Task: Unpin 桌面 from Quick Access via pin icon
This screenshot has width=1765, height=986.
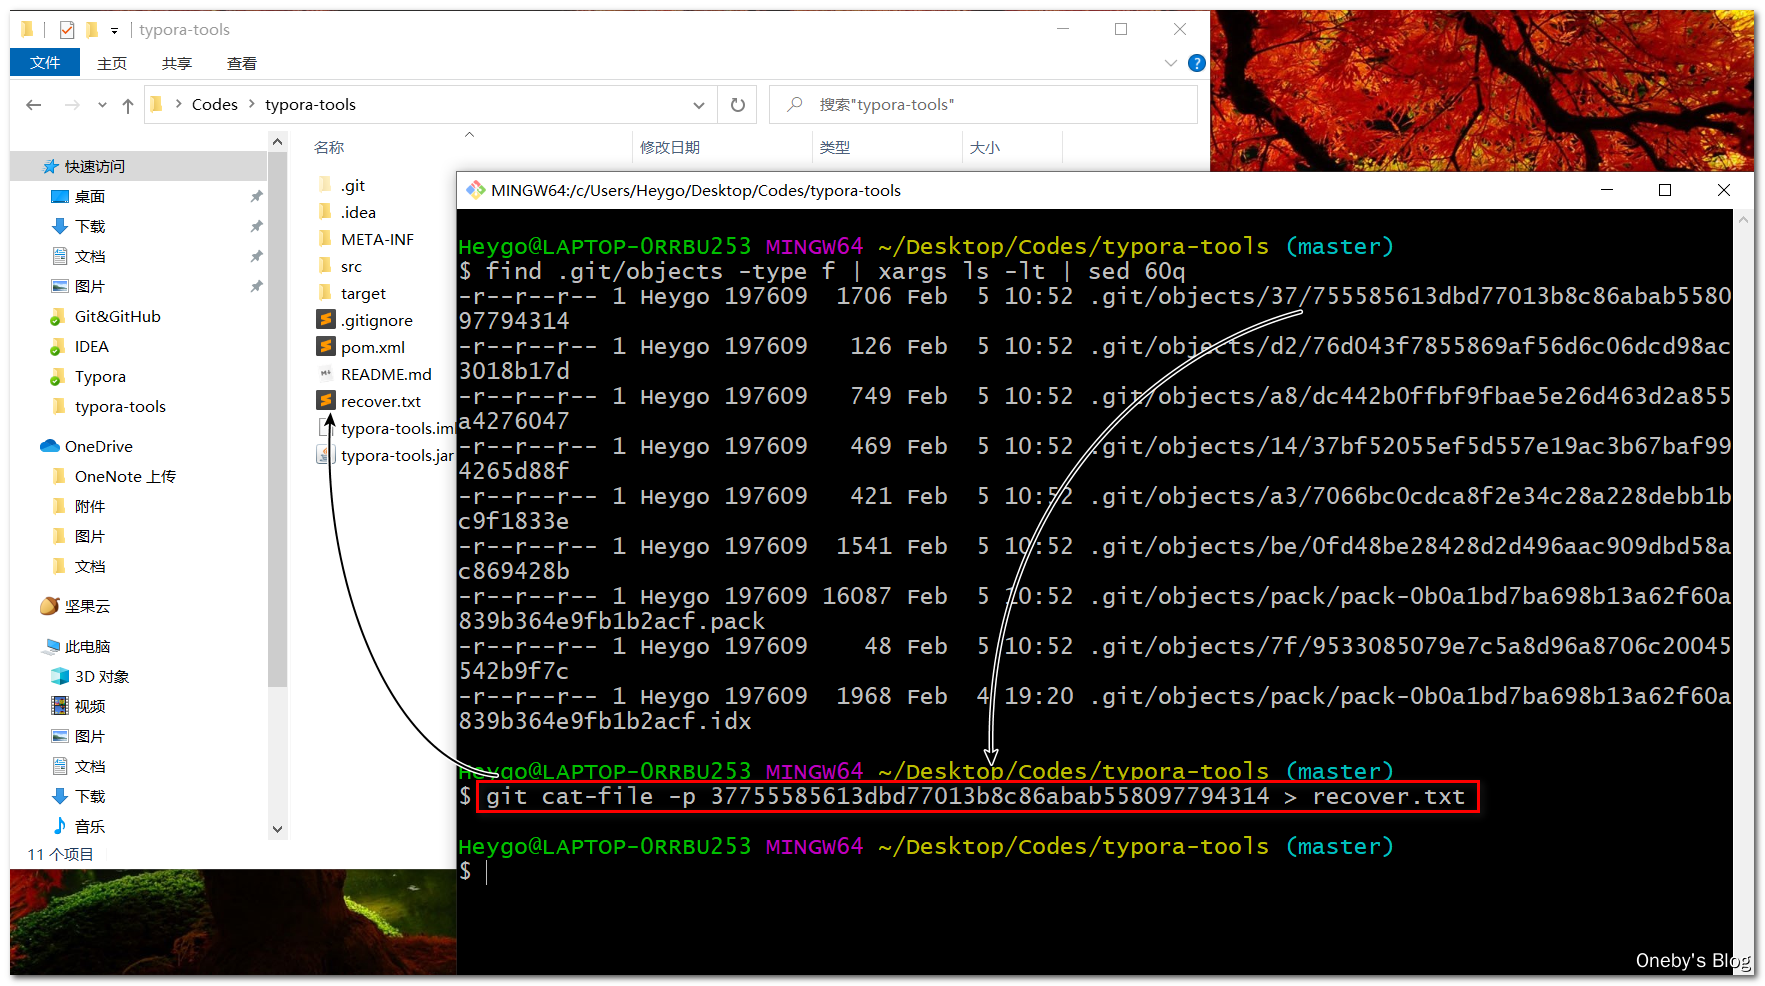Action: pos(256,196)
